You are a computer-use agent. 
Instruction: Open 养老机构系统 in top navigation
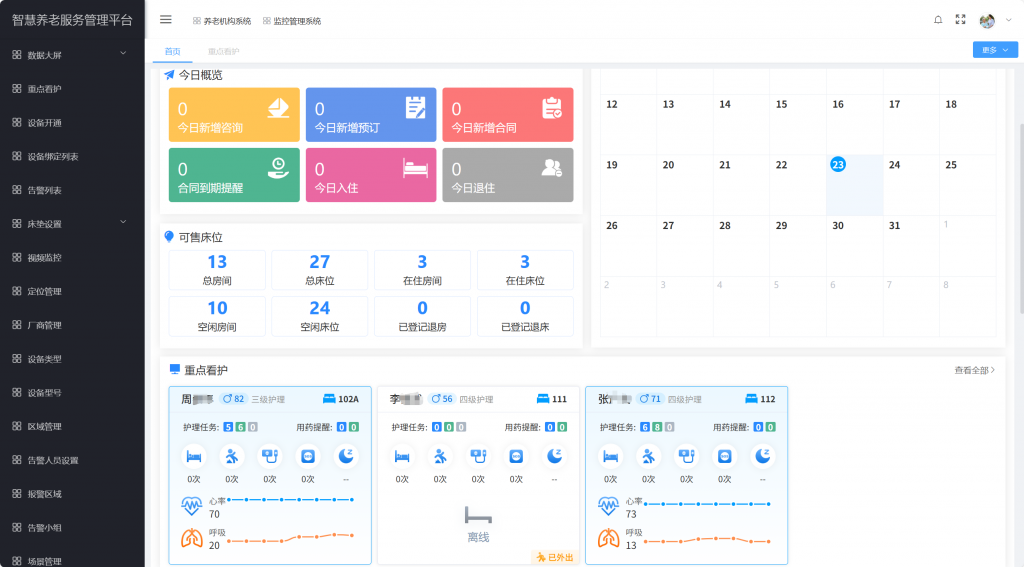click(x=222, y=21)
